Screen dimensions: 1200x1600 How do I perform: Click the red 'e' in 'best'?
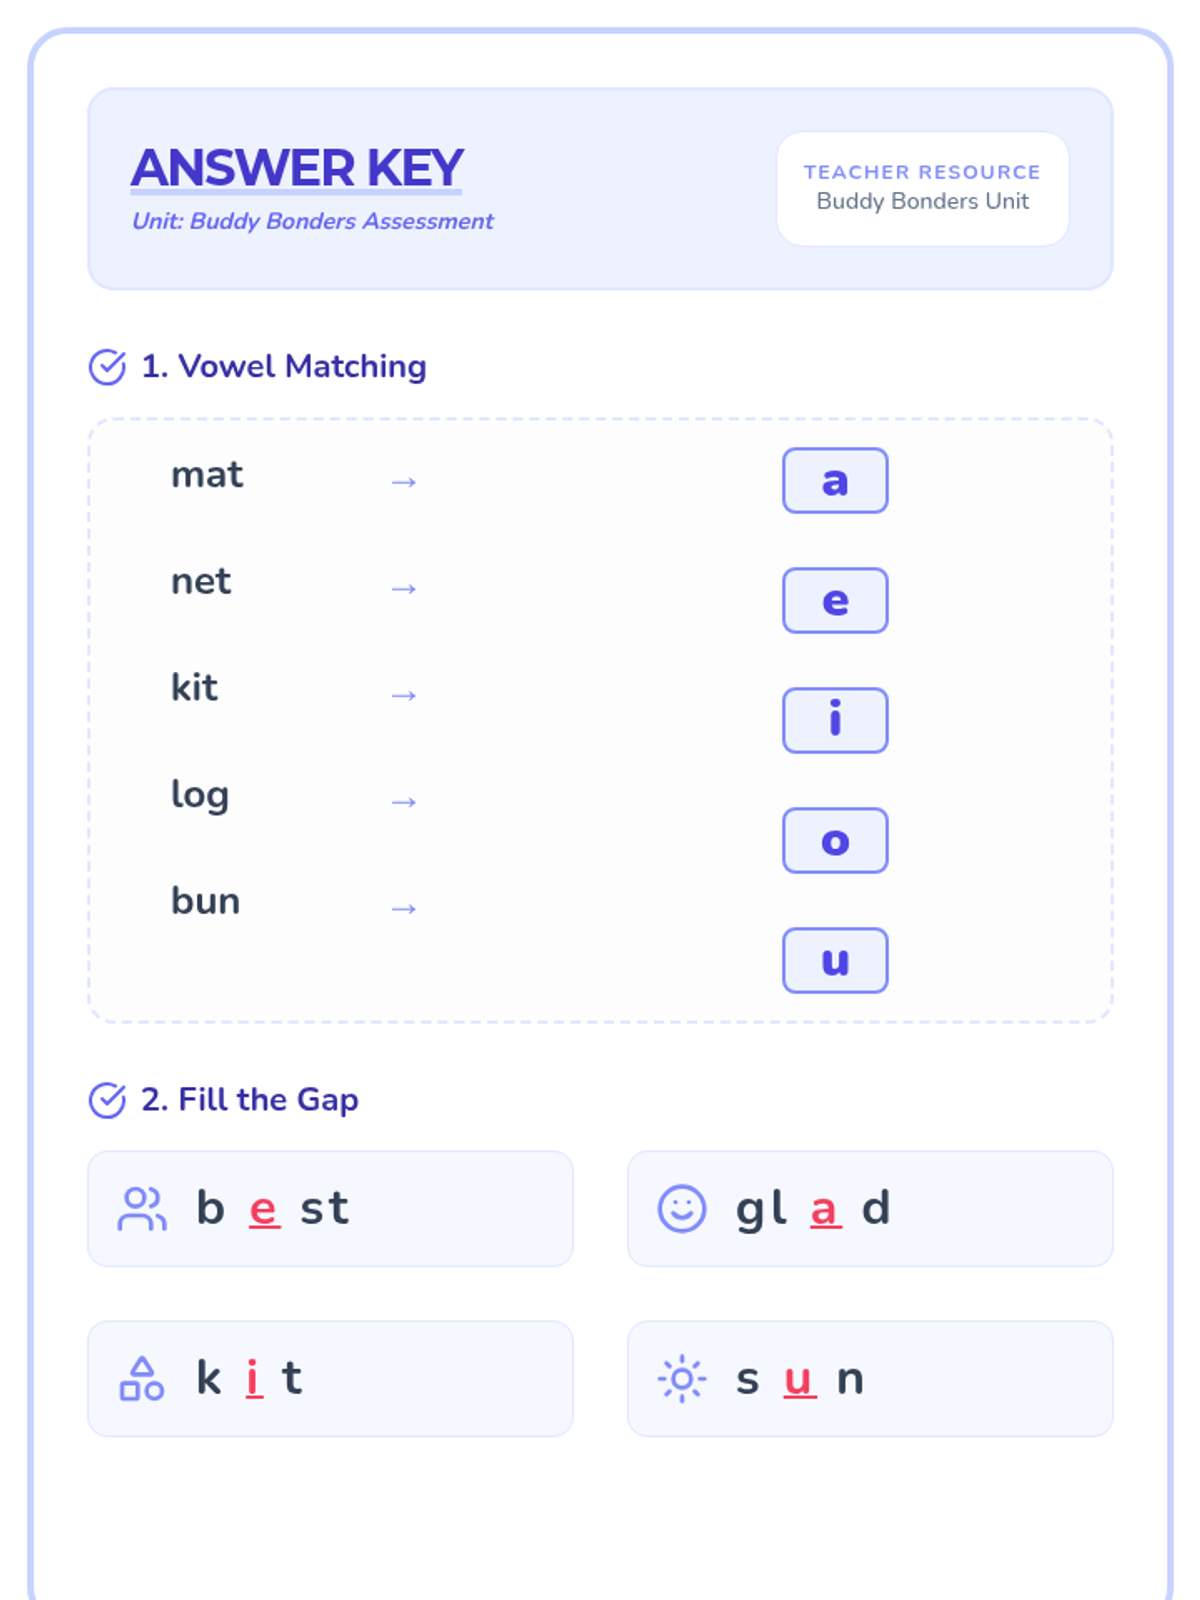264,1209
